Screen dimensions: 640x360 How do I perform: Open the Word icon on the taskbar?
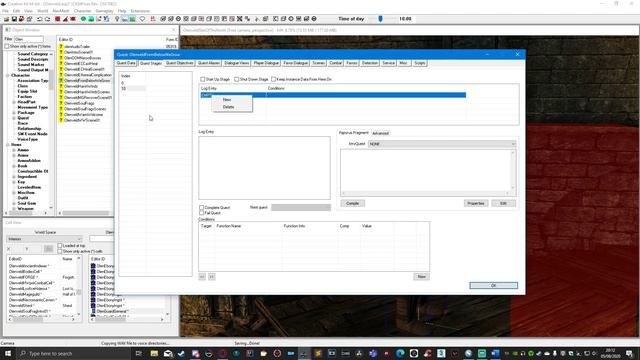coord(496,353)
